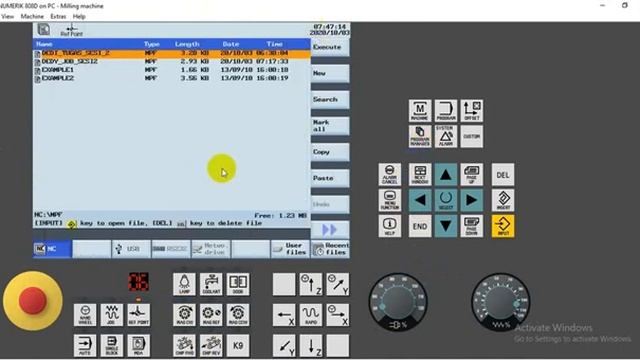This screenshot has height=360, width=640.
Task: Click the double-arrow extend softkey
Action: [330, 230]
